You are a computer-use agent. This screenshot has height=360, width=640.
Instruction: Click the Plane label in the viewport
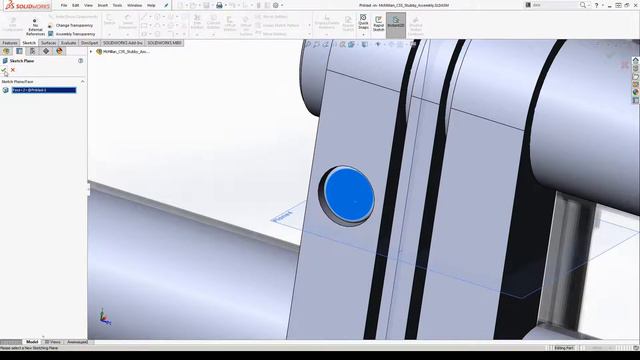[x=283, y=217]
